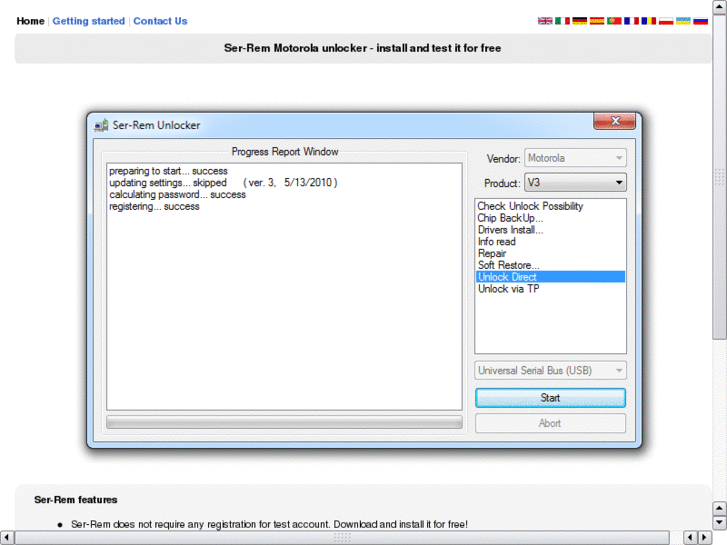Screen dimensions: 727x545
Task: Open the Universal Serial Bus (USB) dropdown
Action: [550, 371]
